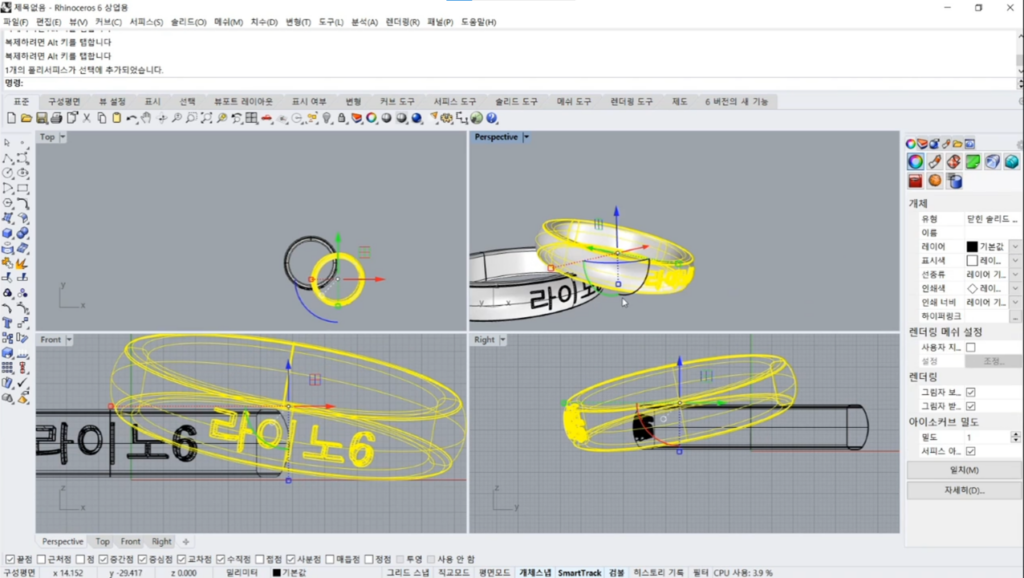The width and height of the screenshot is (1024, 578).
Task: Enable the 사용자 지정 mesh checkbox
Action: (970, 347)
